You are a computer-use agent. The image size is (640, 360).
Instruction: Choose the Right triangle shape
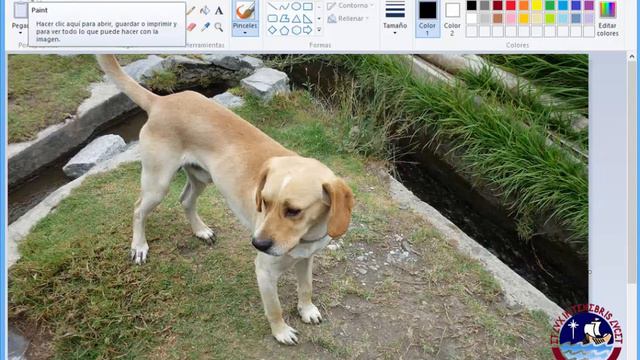pyautogui.click(x=308, y=18)
